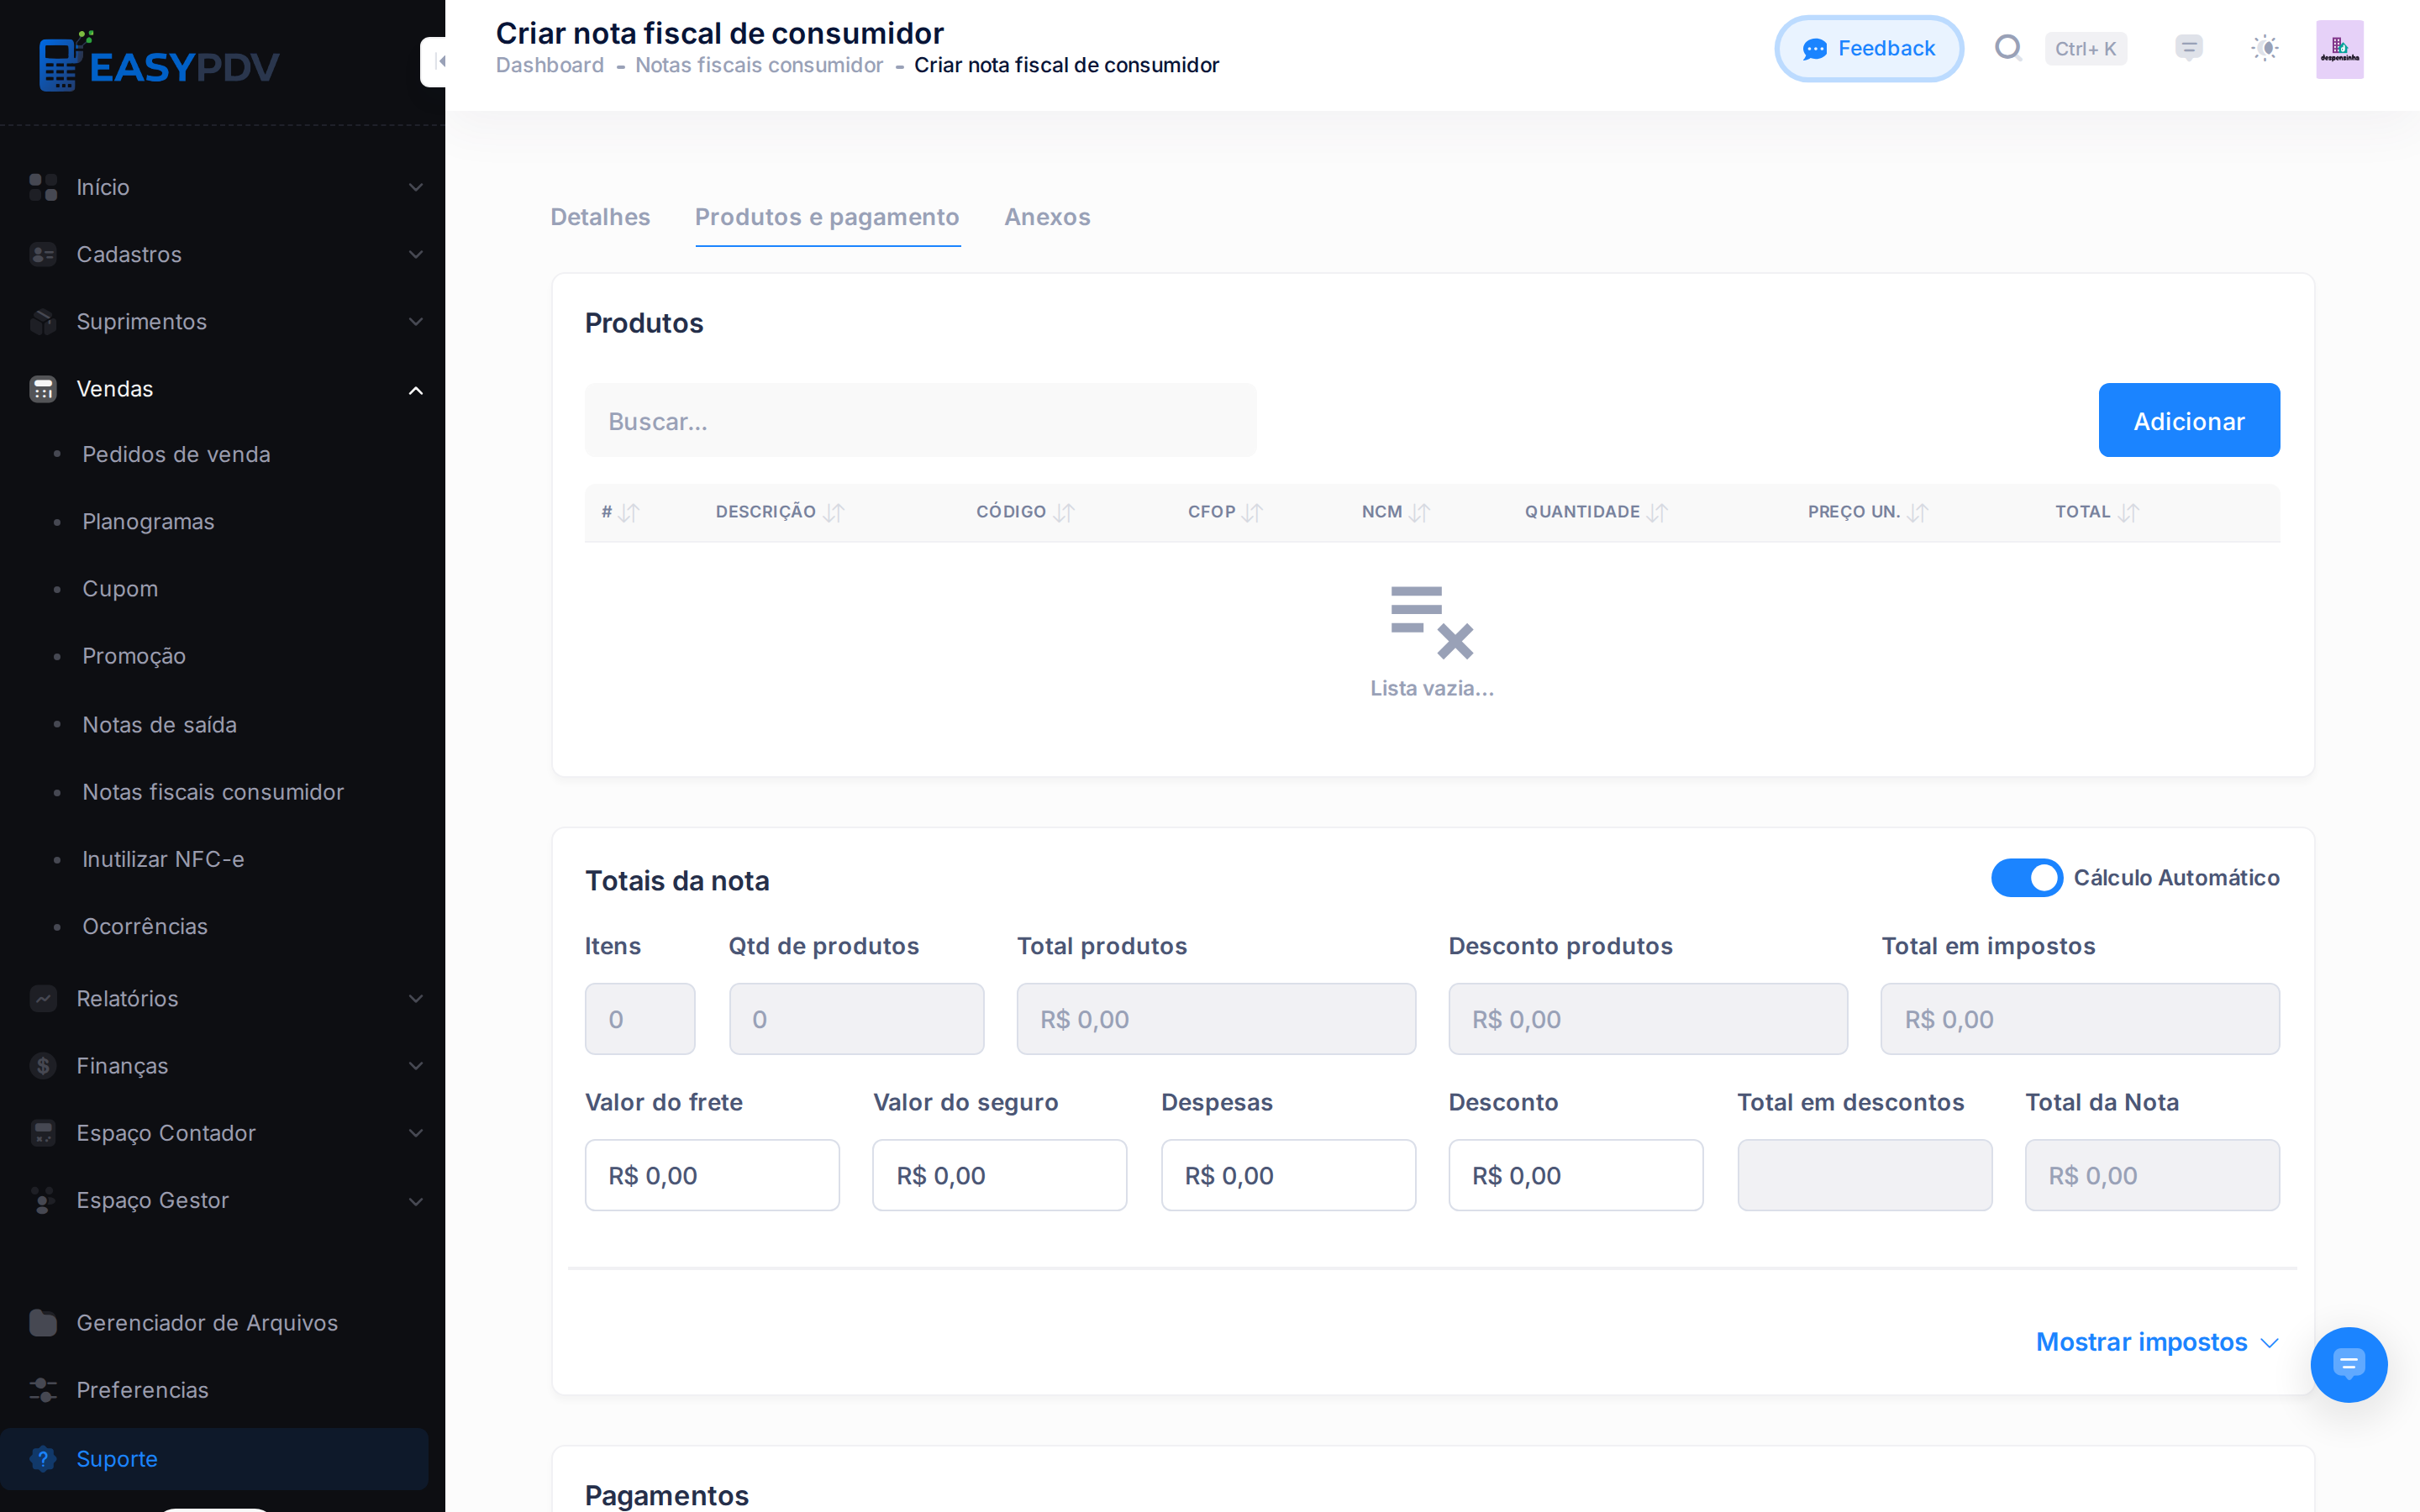2420x1512 pixels.
Task: Open the floating chat support bubble
Action: point(2348,1364)
